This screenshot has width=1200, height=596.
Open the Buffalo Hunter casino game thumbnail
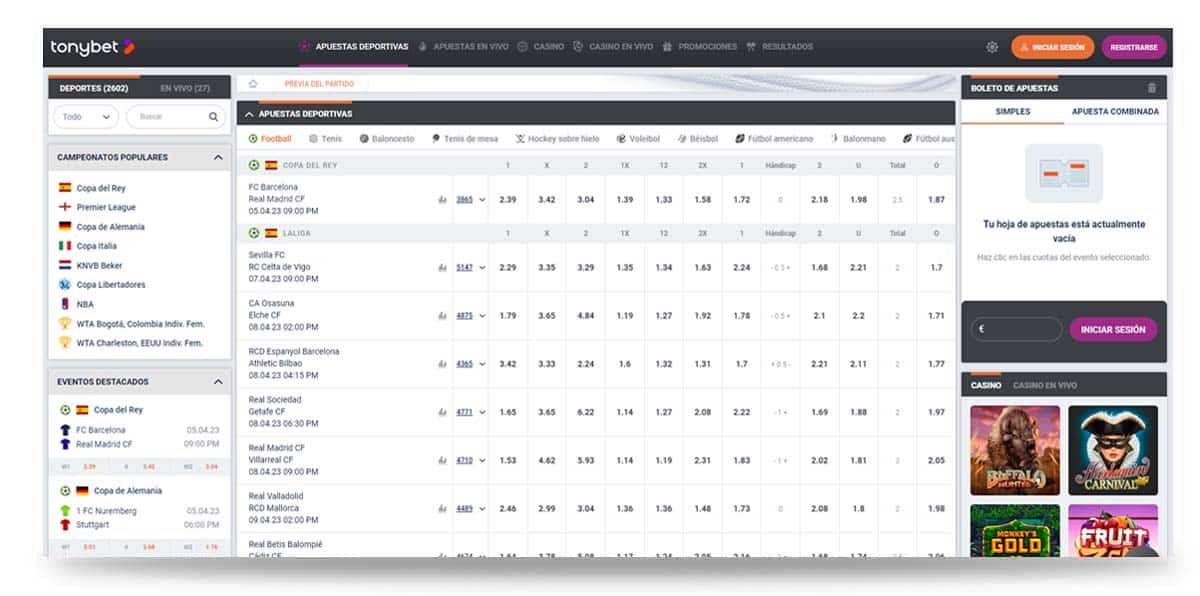point(1015,450)
